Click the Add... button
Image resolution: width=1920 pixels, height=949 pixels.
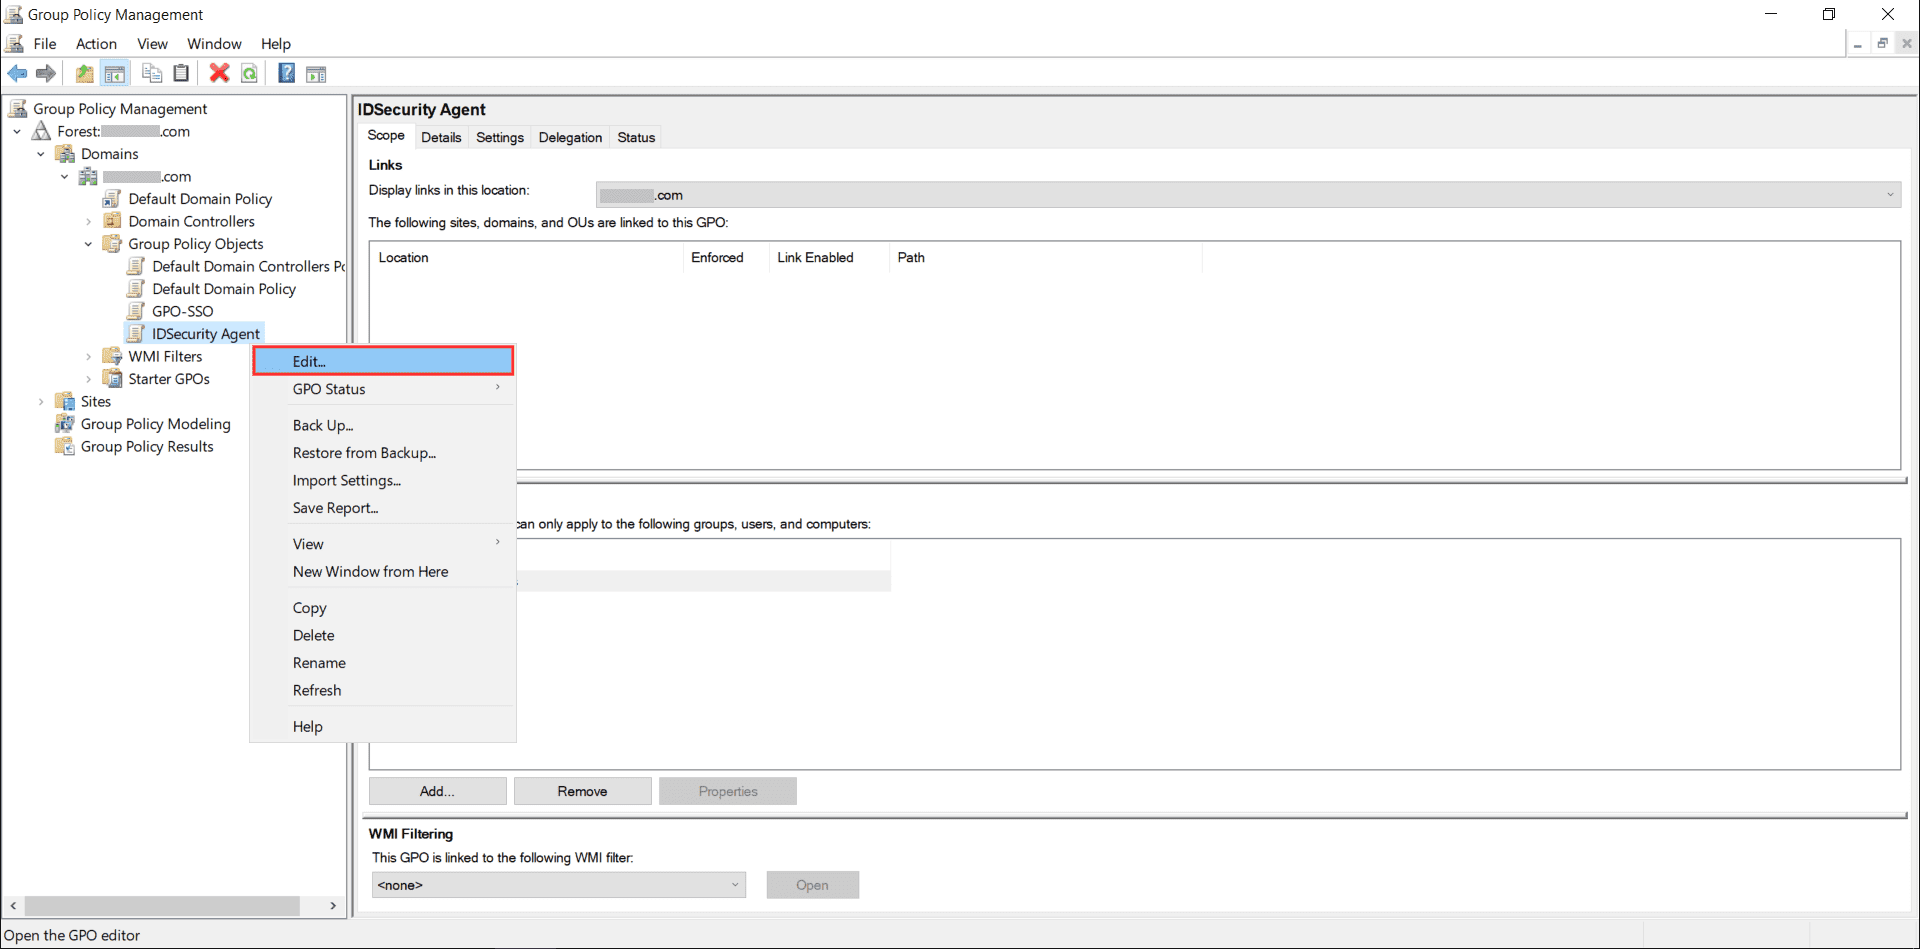pos(437,791)
